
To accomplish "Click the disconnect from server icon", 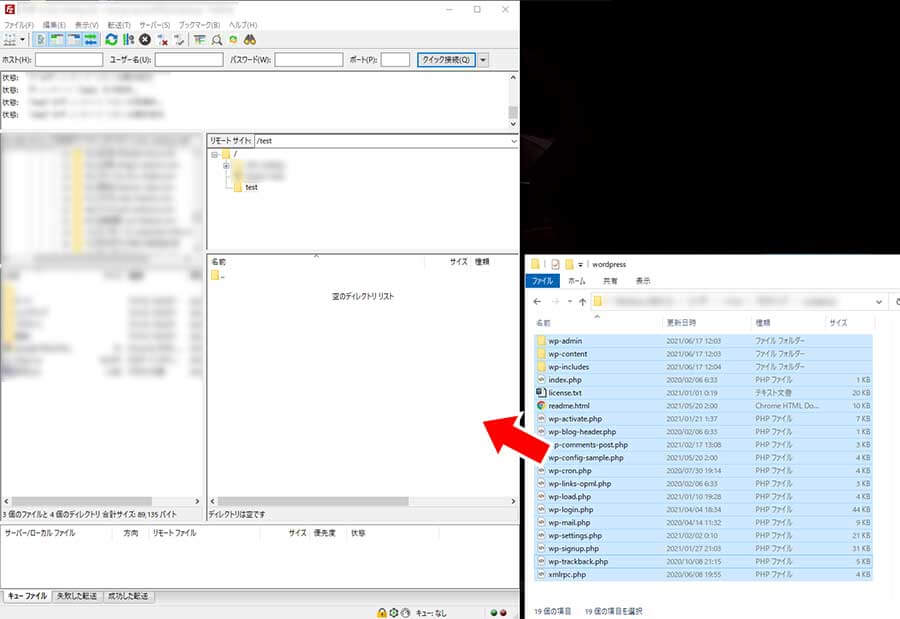I will click(162, 40).
